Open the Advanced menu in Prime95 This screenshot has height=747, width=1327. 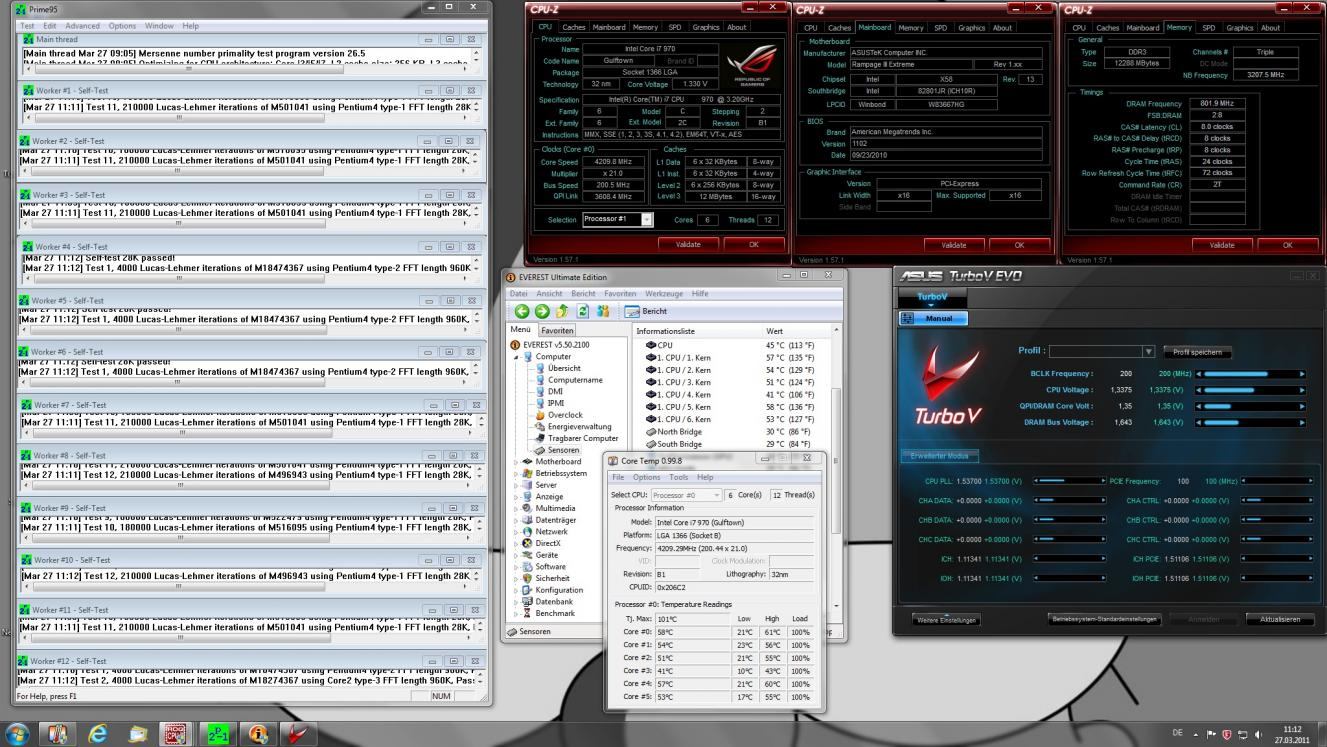tap(83, 25)
